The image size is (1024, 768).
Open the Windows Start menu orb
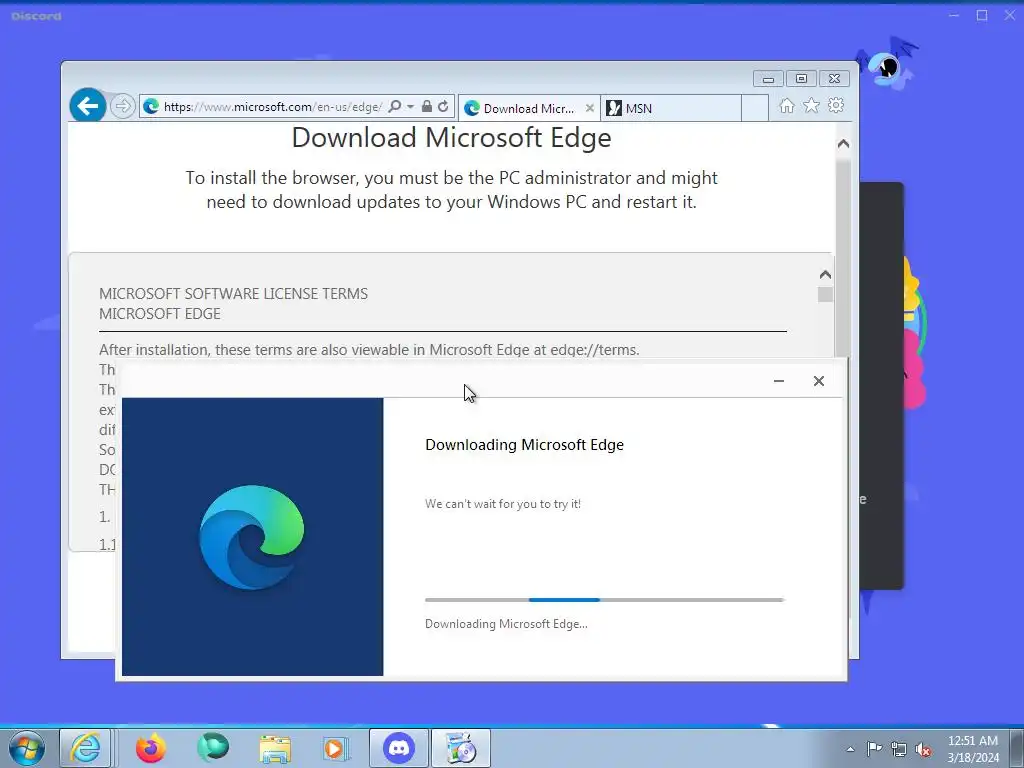point(27,748)
